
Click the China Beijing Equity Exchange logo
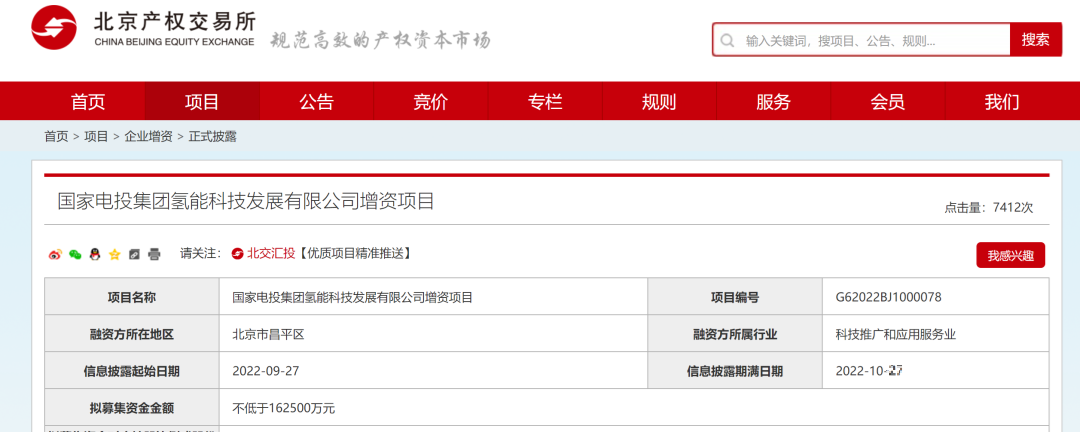[x=143, y=28]
